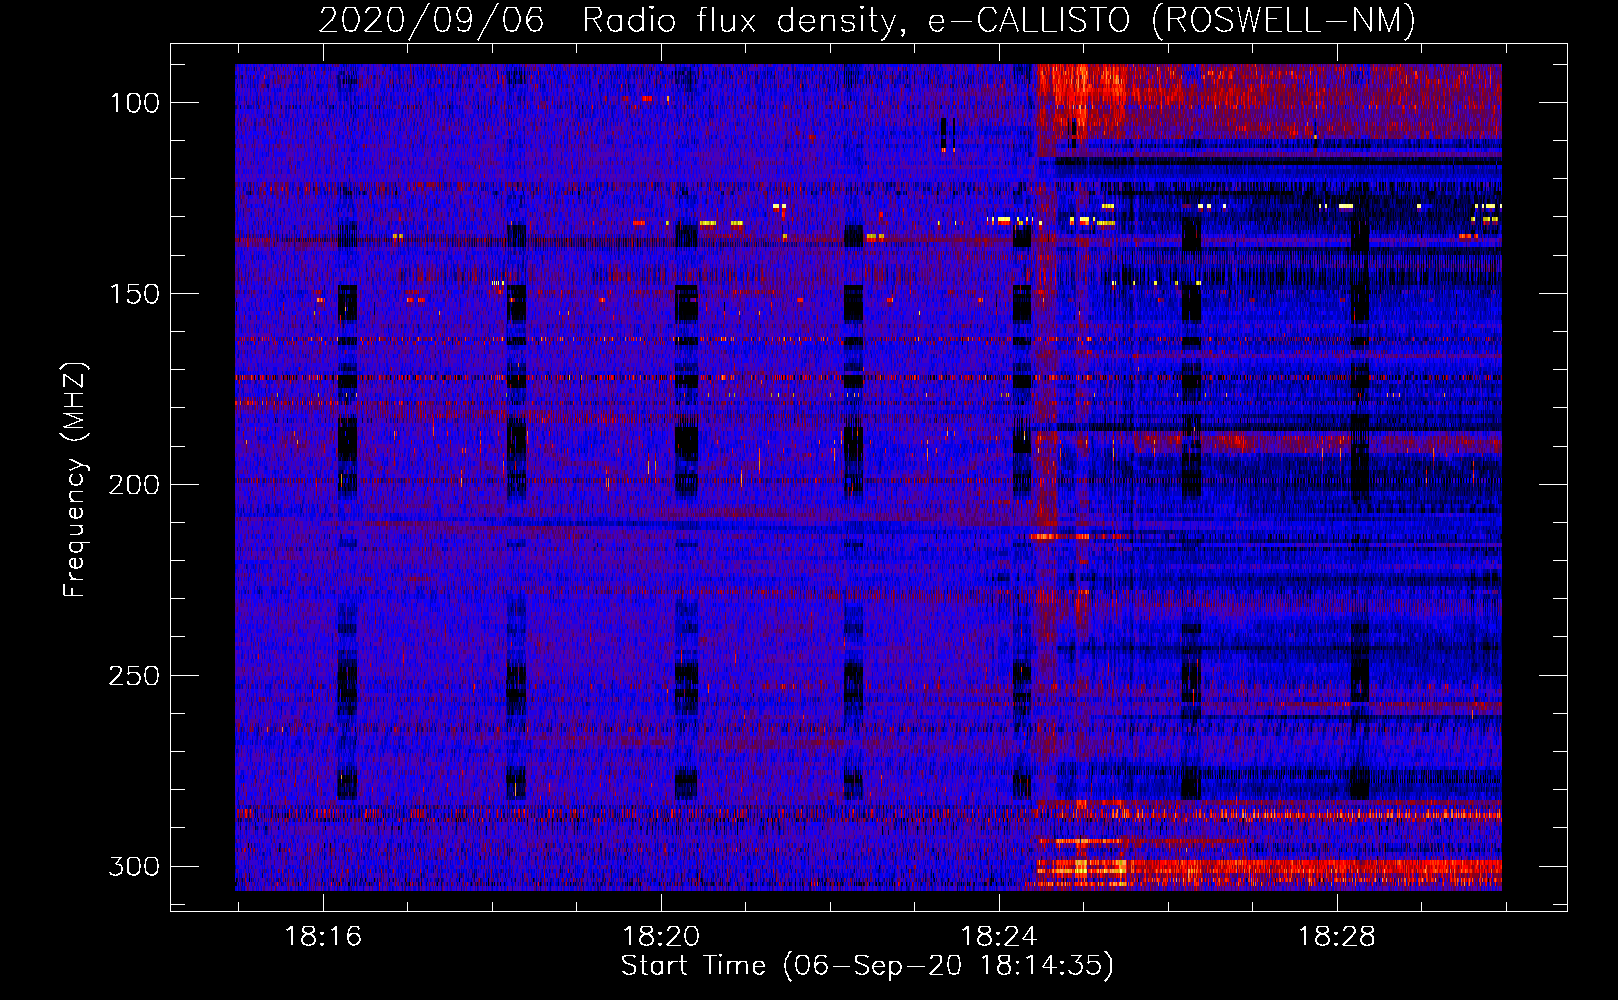Screen dimensions: 1618x1000
Task: Click the date '2020/09/06' in the title
Action: [431, 20]
